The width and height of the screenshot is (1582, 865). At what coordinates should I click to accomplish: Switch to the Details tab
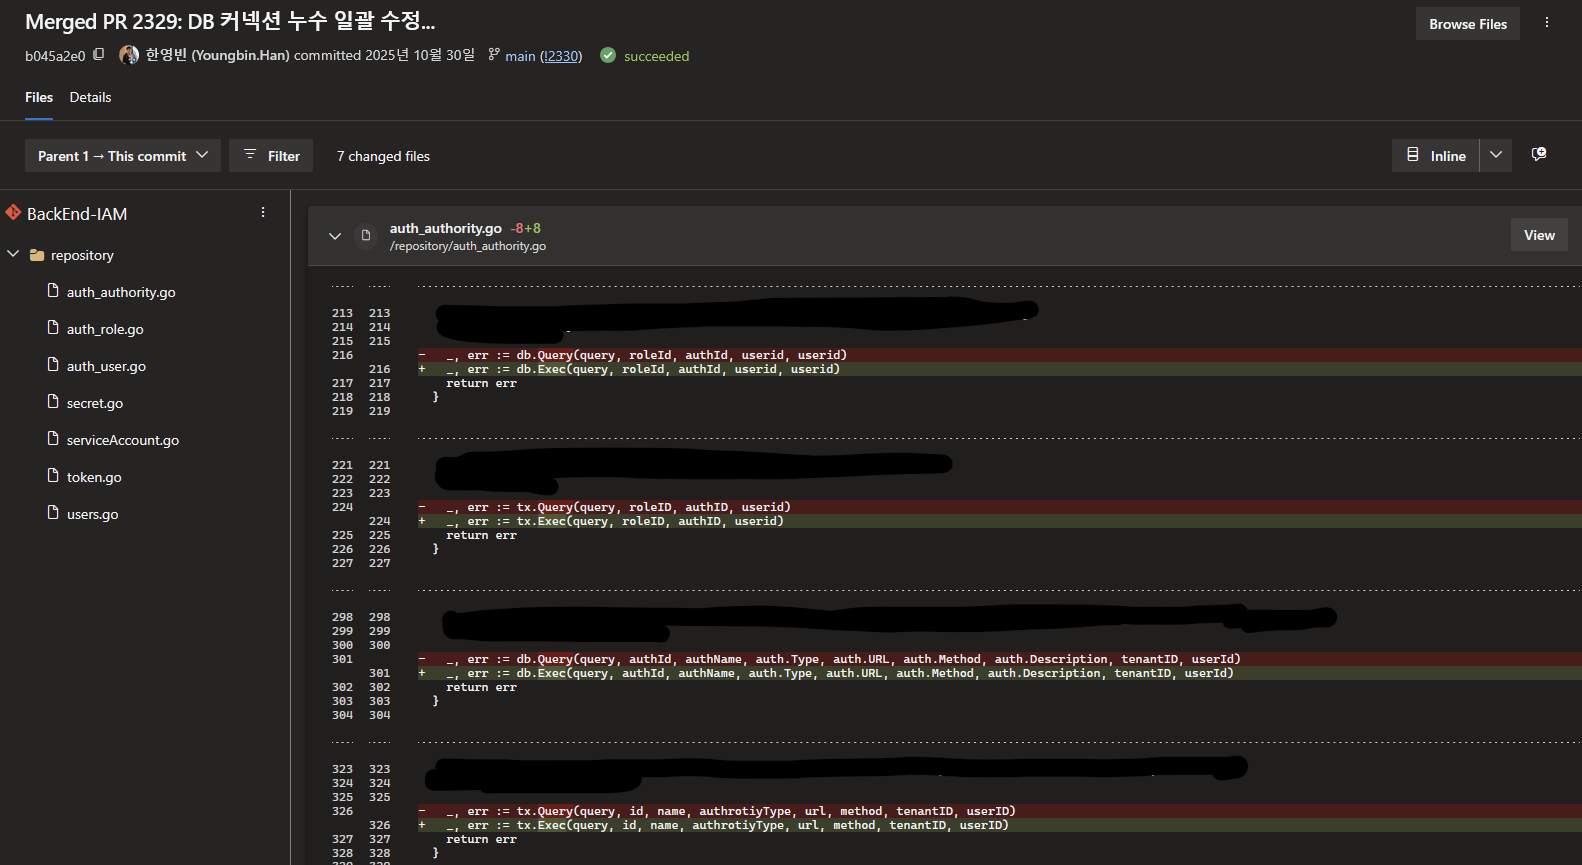point(90,97)
